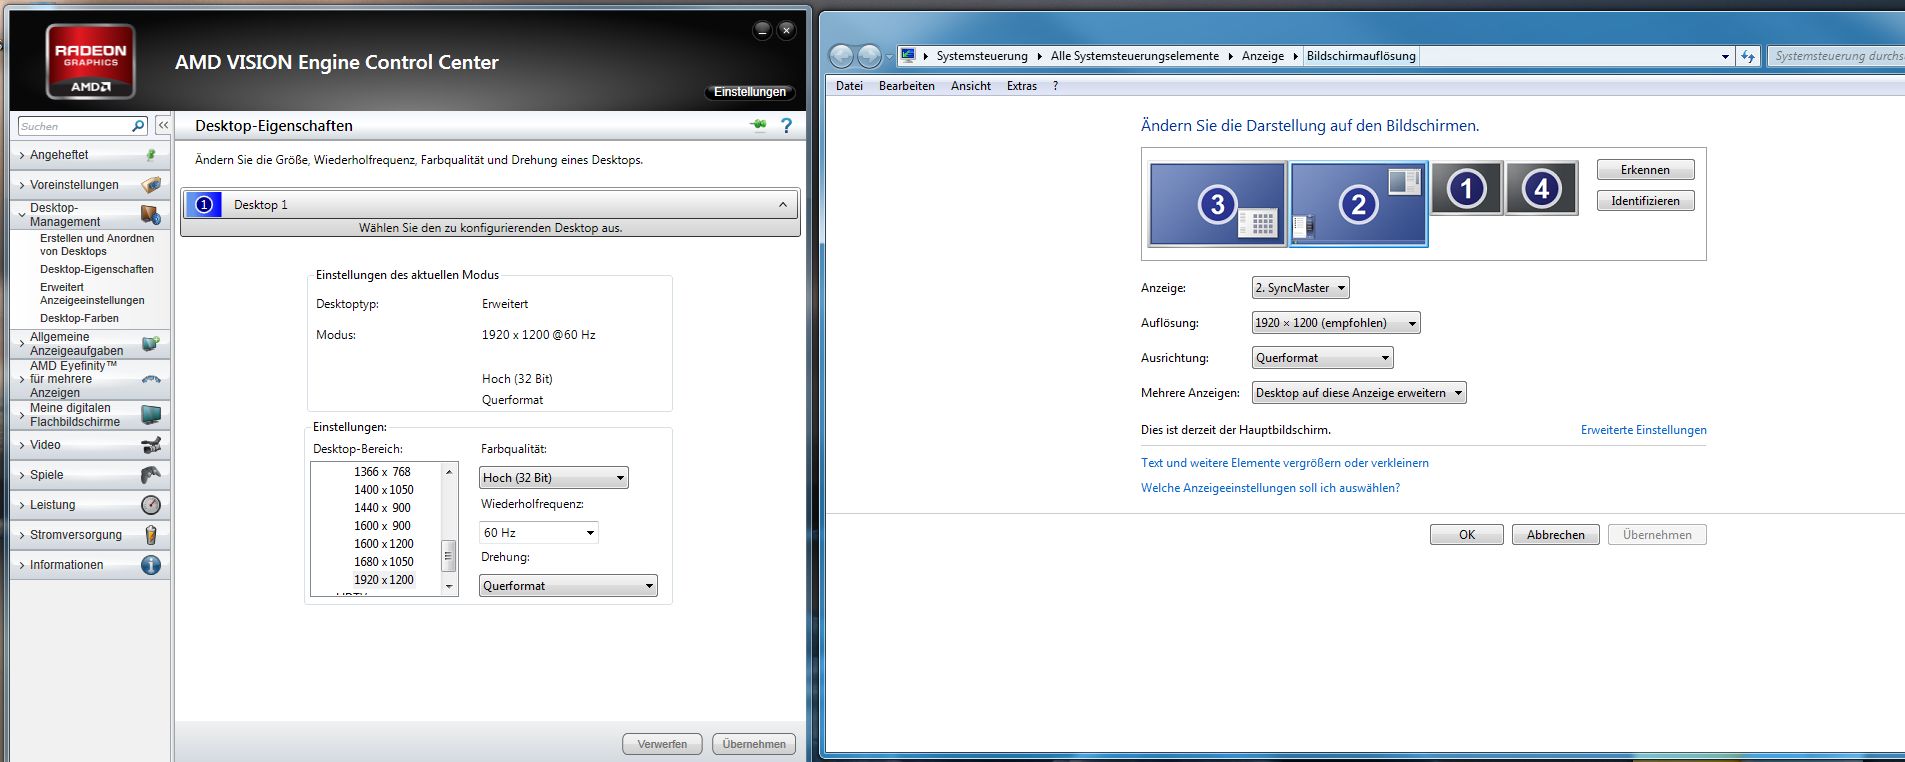Open the ? help menu
This screenshot has width=1905, height=762.
click(x=1055, y=86)
